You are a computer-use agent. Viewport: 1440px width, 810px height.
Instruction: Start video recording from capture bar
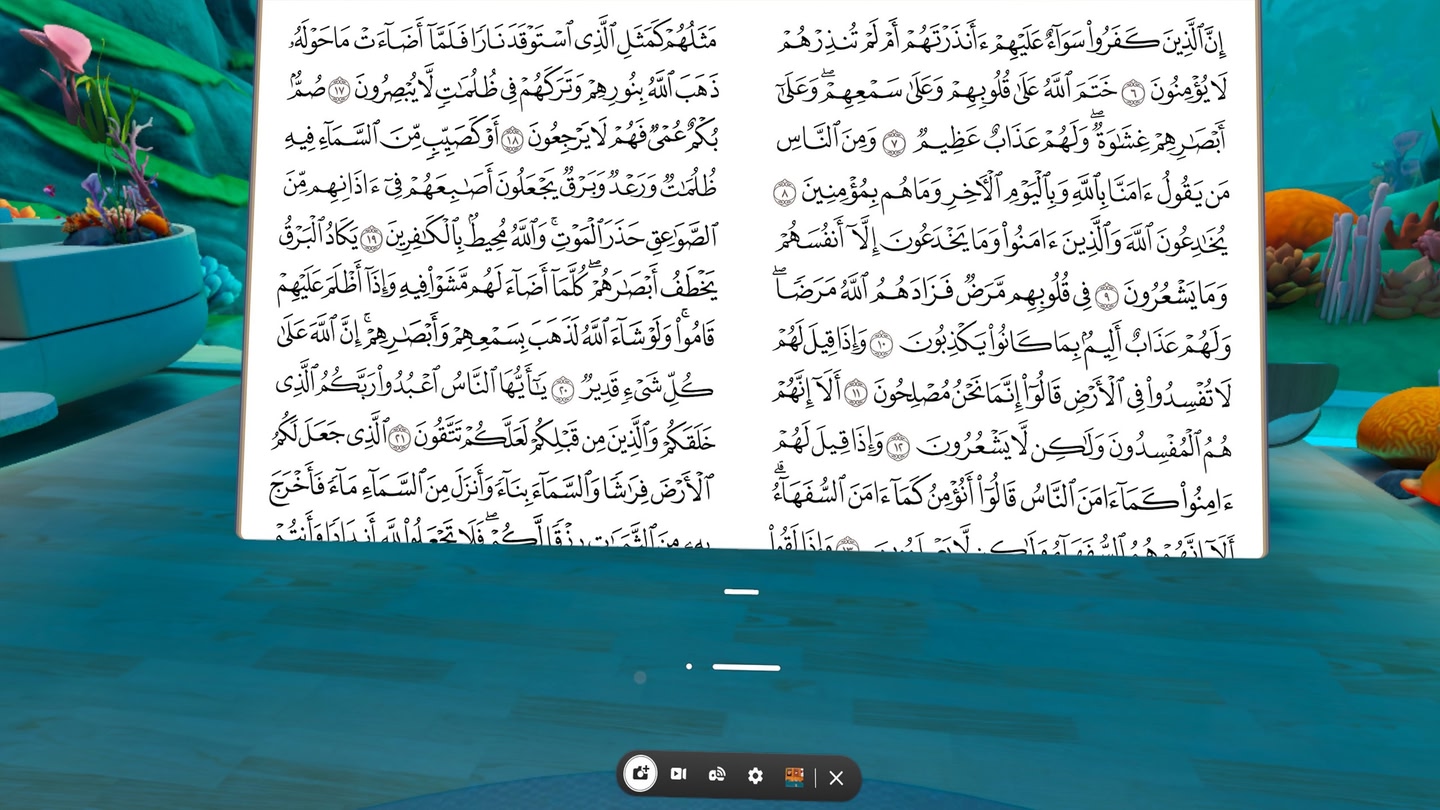point(678,775)
